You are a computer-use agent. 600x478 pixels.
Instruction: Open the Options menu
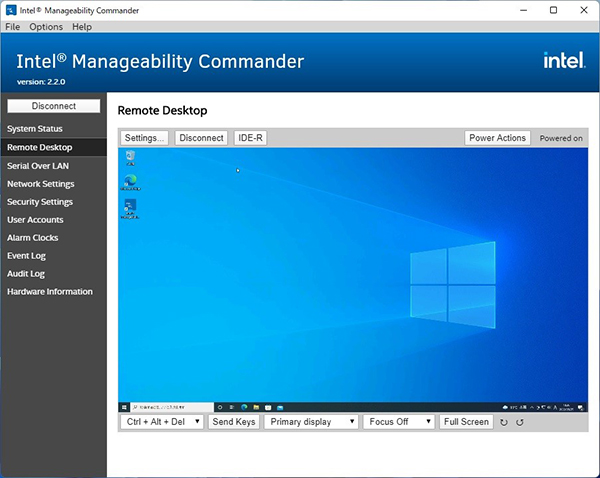point(45,27)
